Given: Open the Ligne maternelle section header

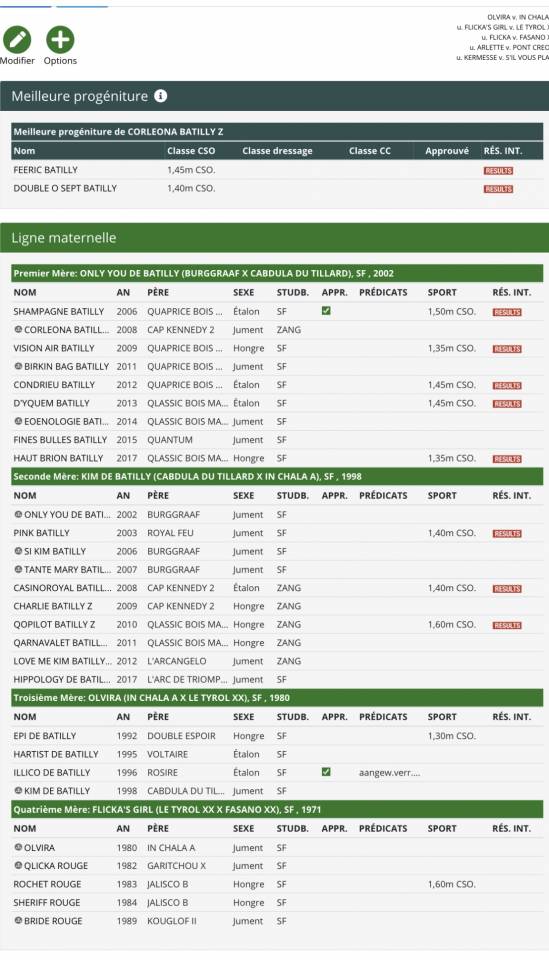Looking at the screenshot, I should [274, 238].
